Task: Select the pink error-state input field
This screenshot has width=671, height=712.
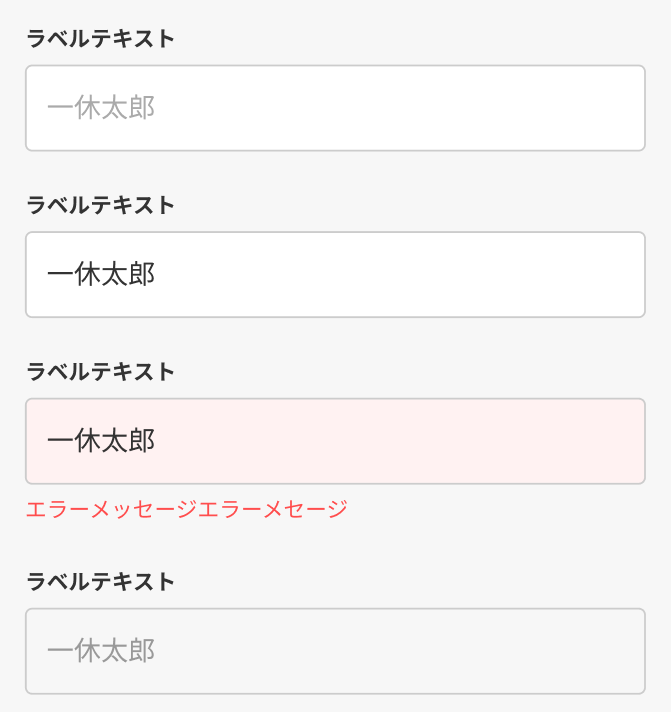Action: point(335,441)
